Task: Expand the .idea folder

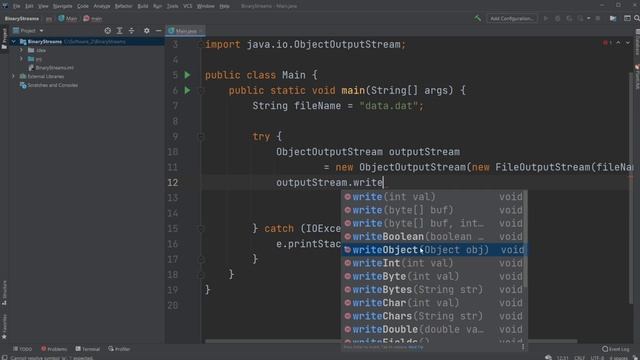Action: pos(21,50)
